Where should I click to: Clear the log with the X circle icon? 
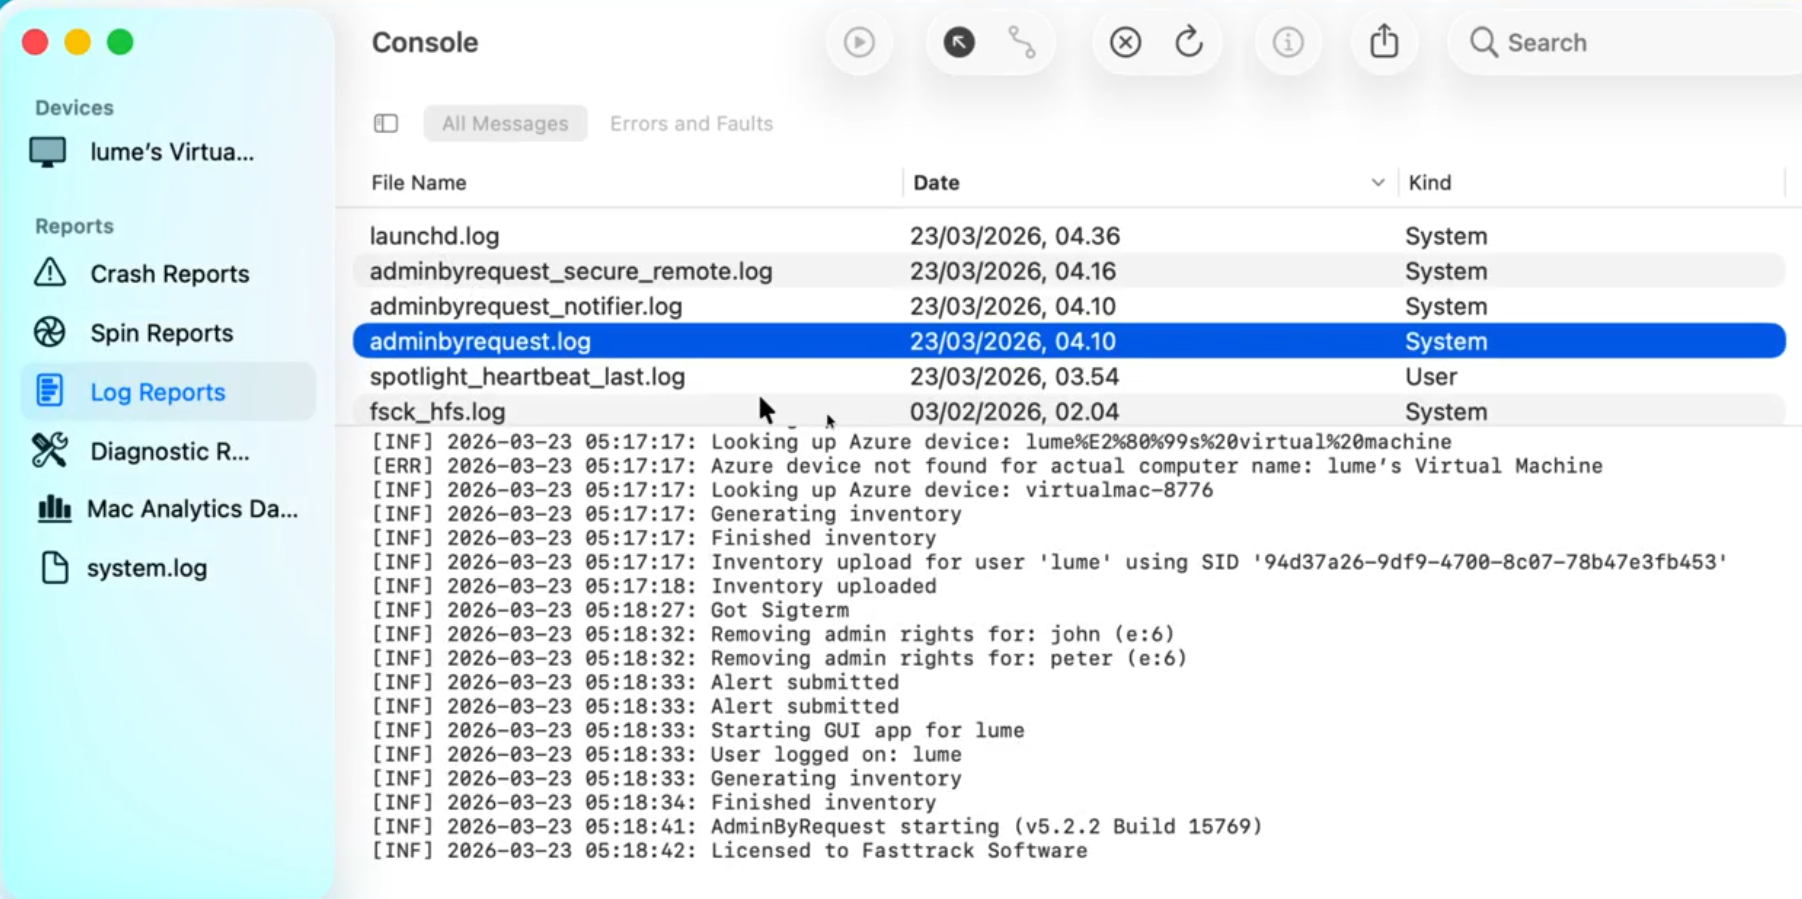tap(1125, 42)
